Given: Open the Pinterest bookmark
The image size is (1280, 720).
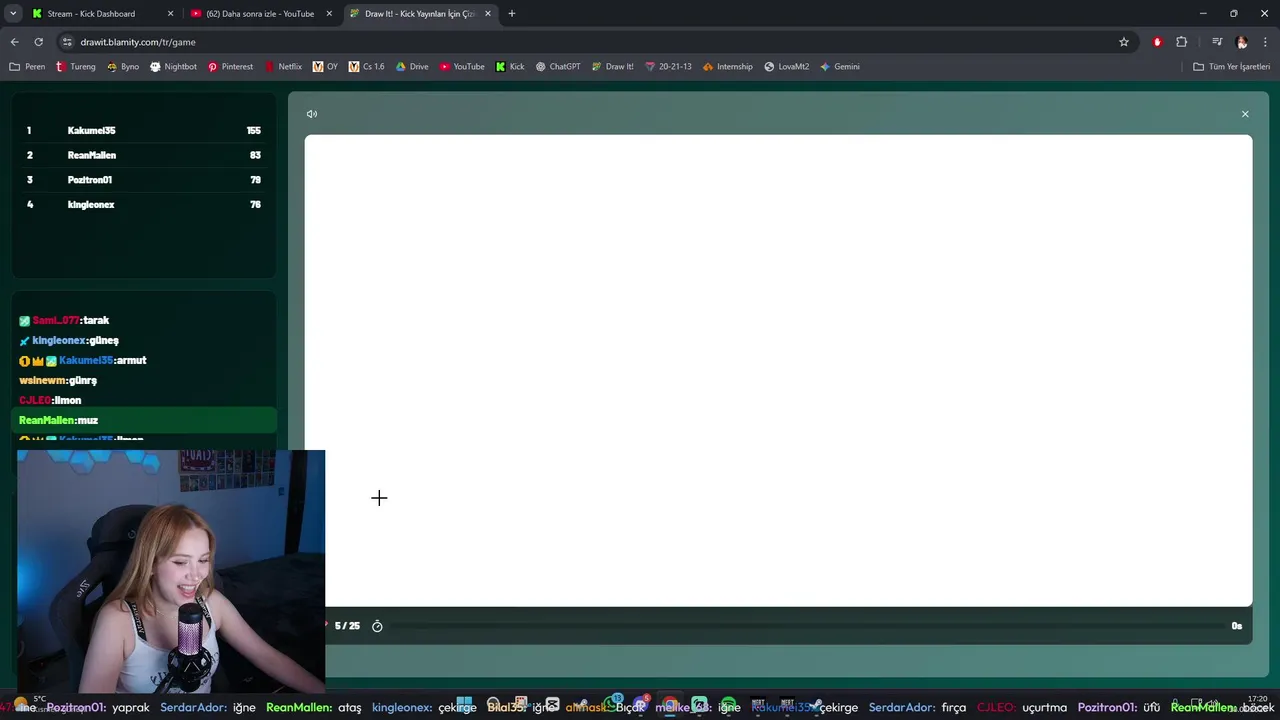Looking at the screenshot, I should pyautogui.click(x=230, y=67).
